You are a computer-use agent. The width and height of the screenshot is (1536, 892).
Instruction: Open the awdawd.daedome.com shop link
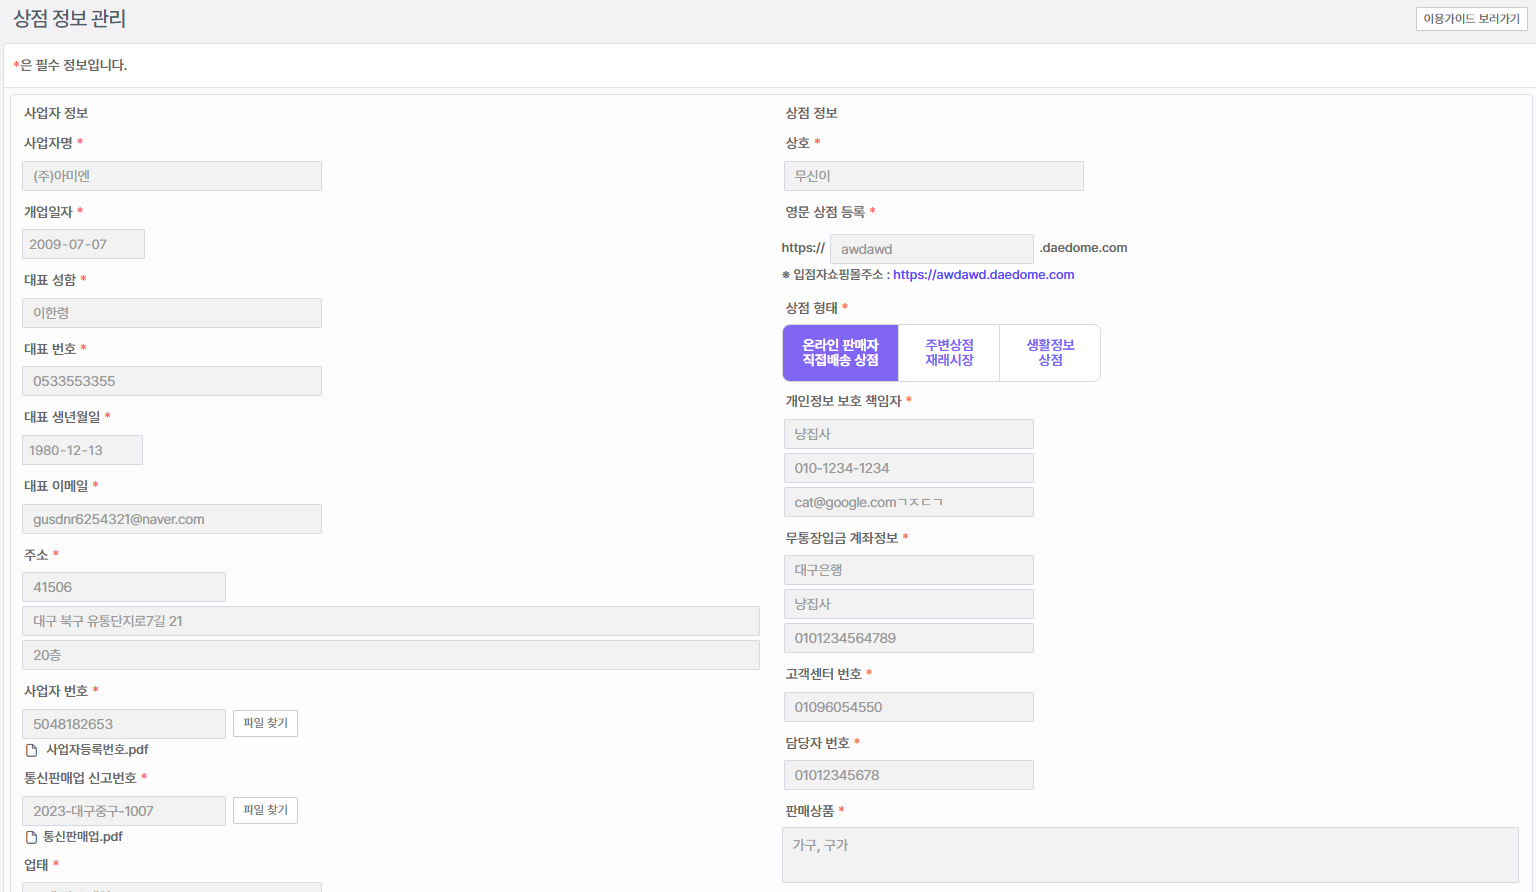click(983, 275)
